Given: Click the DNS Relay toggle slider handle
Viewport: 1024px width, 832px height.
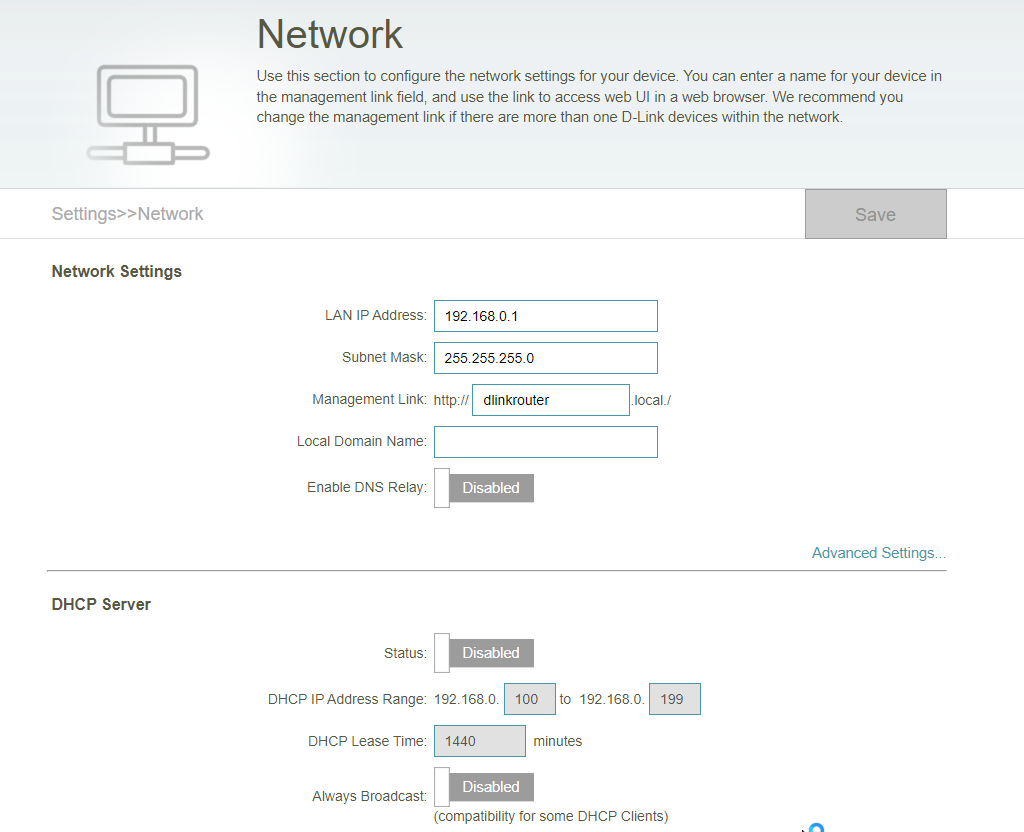Looking at the screenshot, I should pyautogui.click(x=441, y=488).
